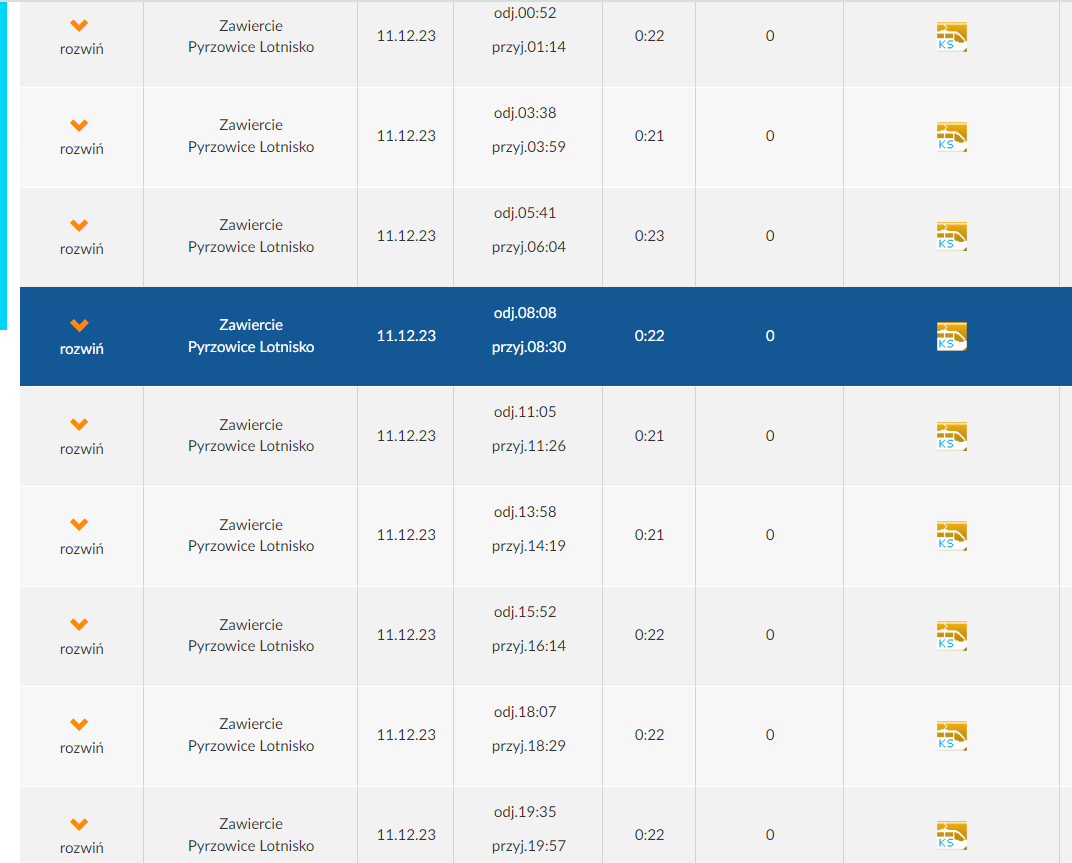Click the 0:22 duration in highlighted row
This screenshot has height=863, width=1072.
pyautogui.click(x=649, y=336)
